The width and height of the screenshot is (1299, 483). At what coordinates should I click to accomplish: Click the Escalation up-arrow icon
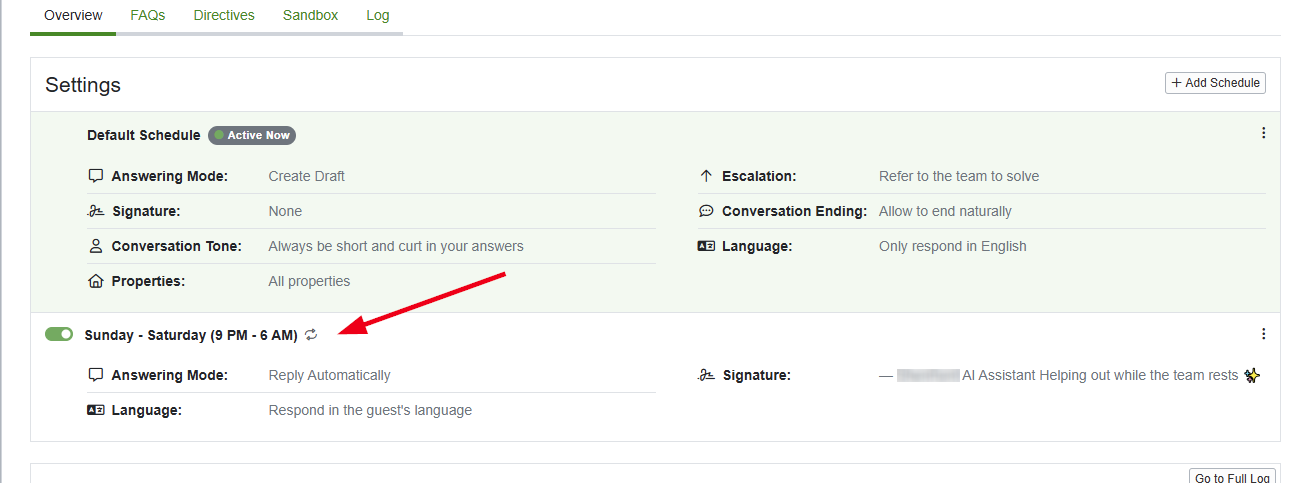click(706, 176)
